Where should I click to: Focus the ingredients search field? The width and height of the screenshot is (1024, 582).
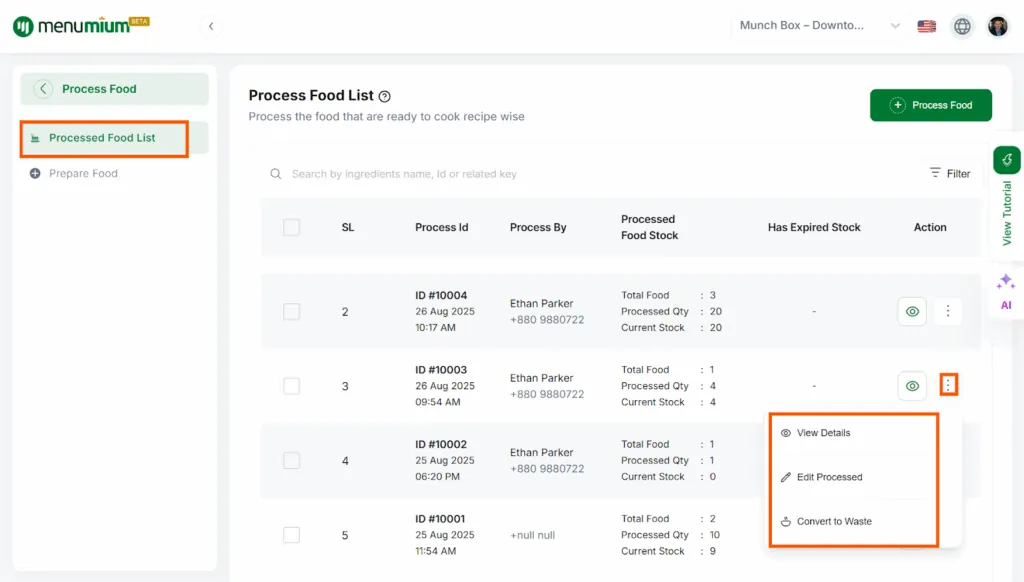(404, 174)
